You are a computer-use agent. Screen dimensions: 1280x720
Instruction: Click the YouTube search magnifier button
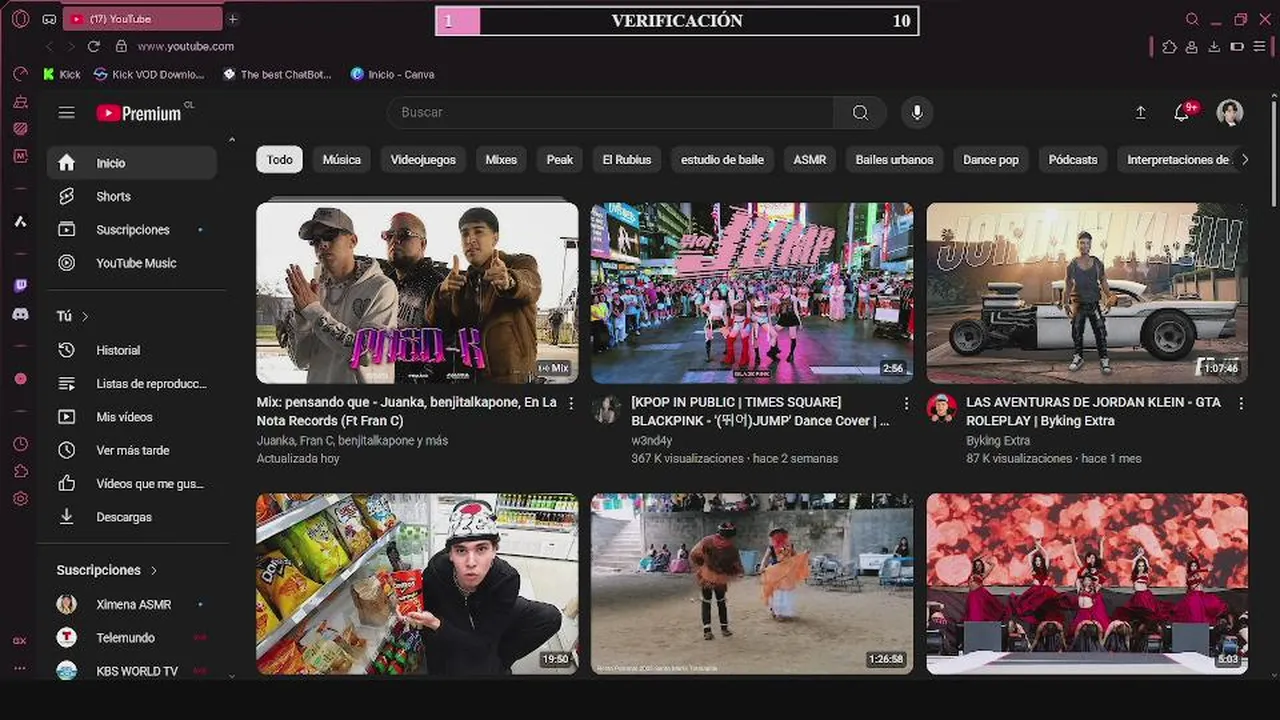[860, 113]
